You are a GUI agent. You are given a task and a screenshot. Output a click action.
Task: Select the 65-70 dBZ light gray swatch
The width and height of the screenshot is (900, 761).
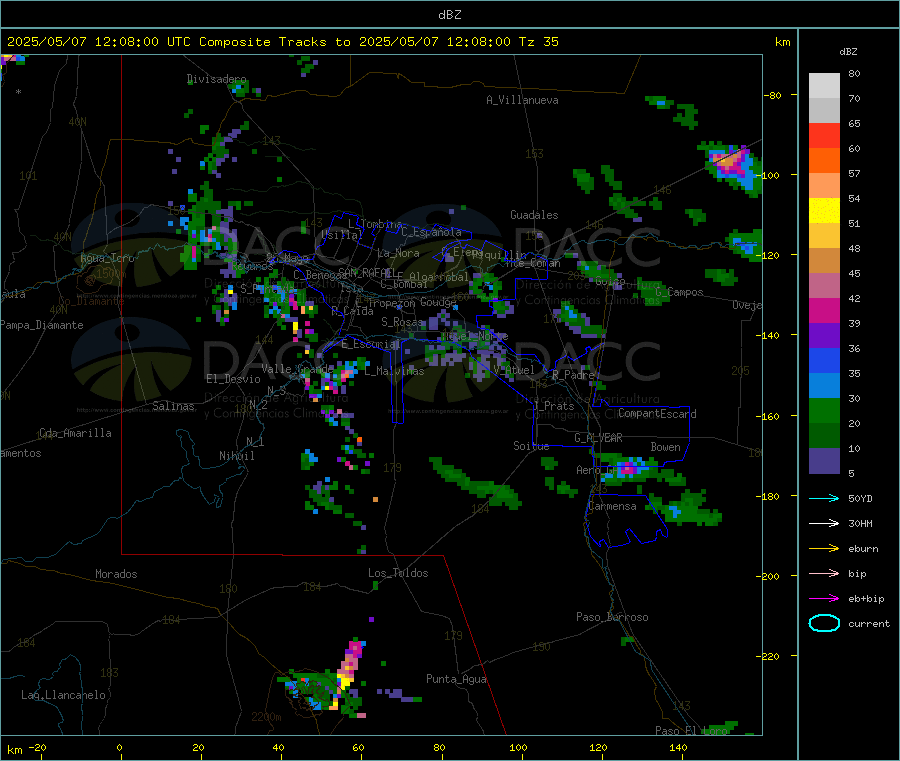coord(824,110)
